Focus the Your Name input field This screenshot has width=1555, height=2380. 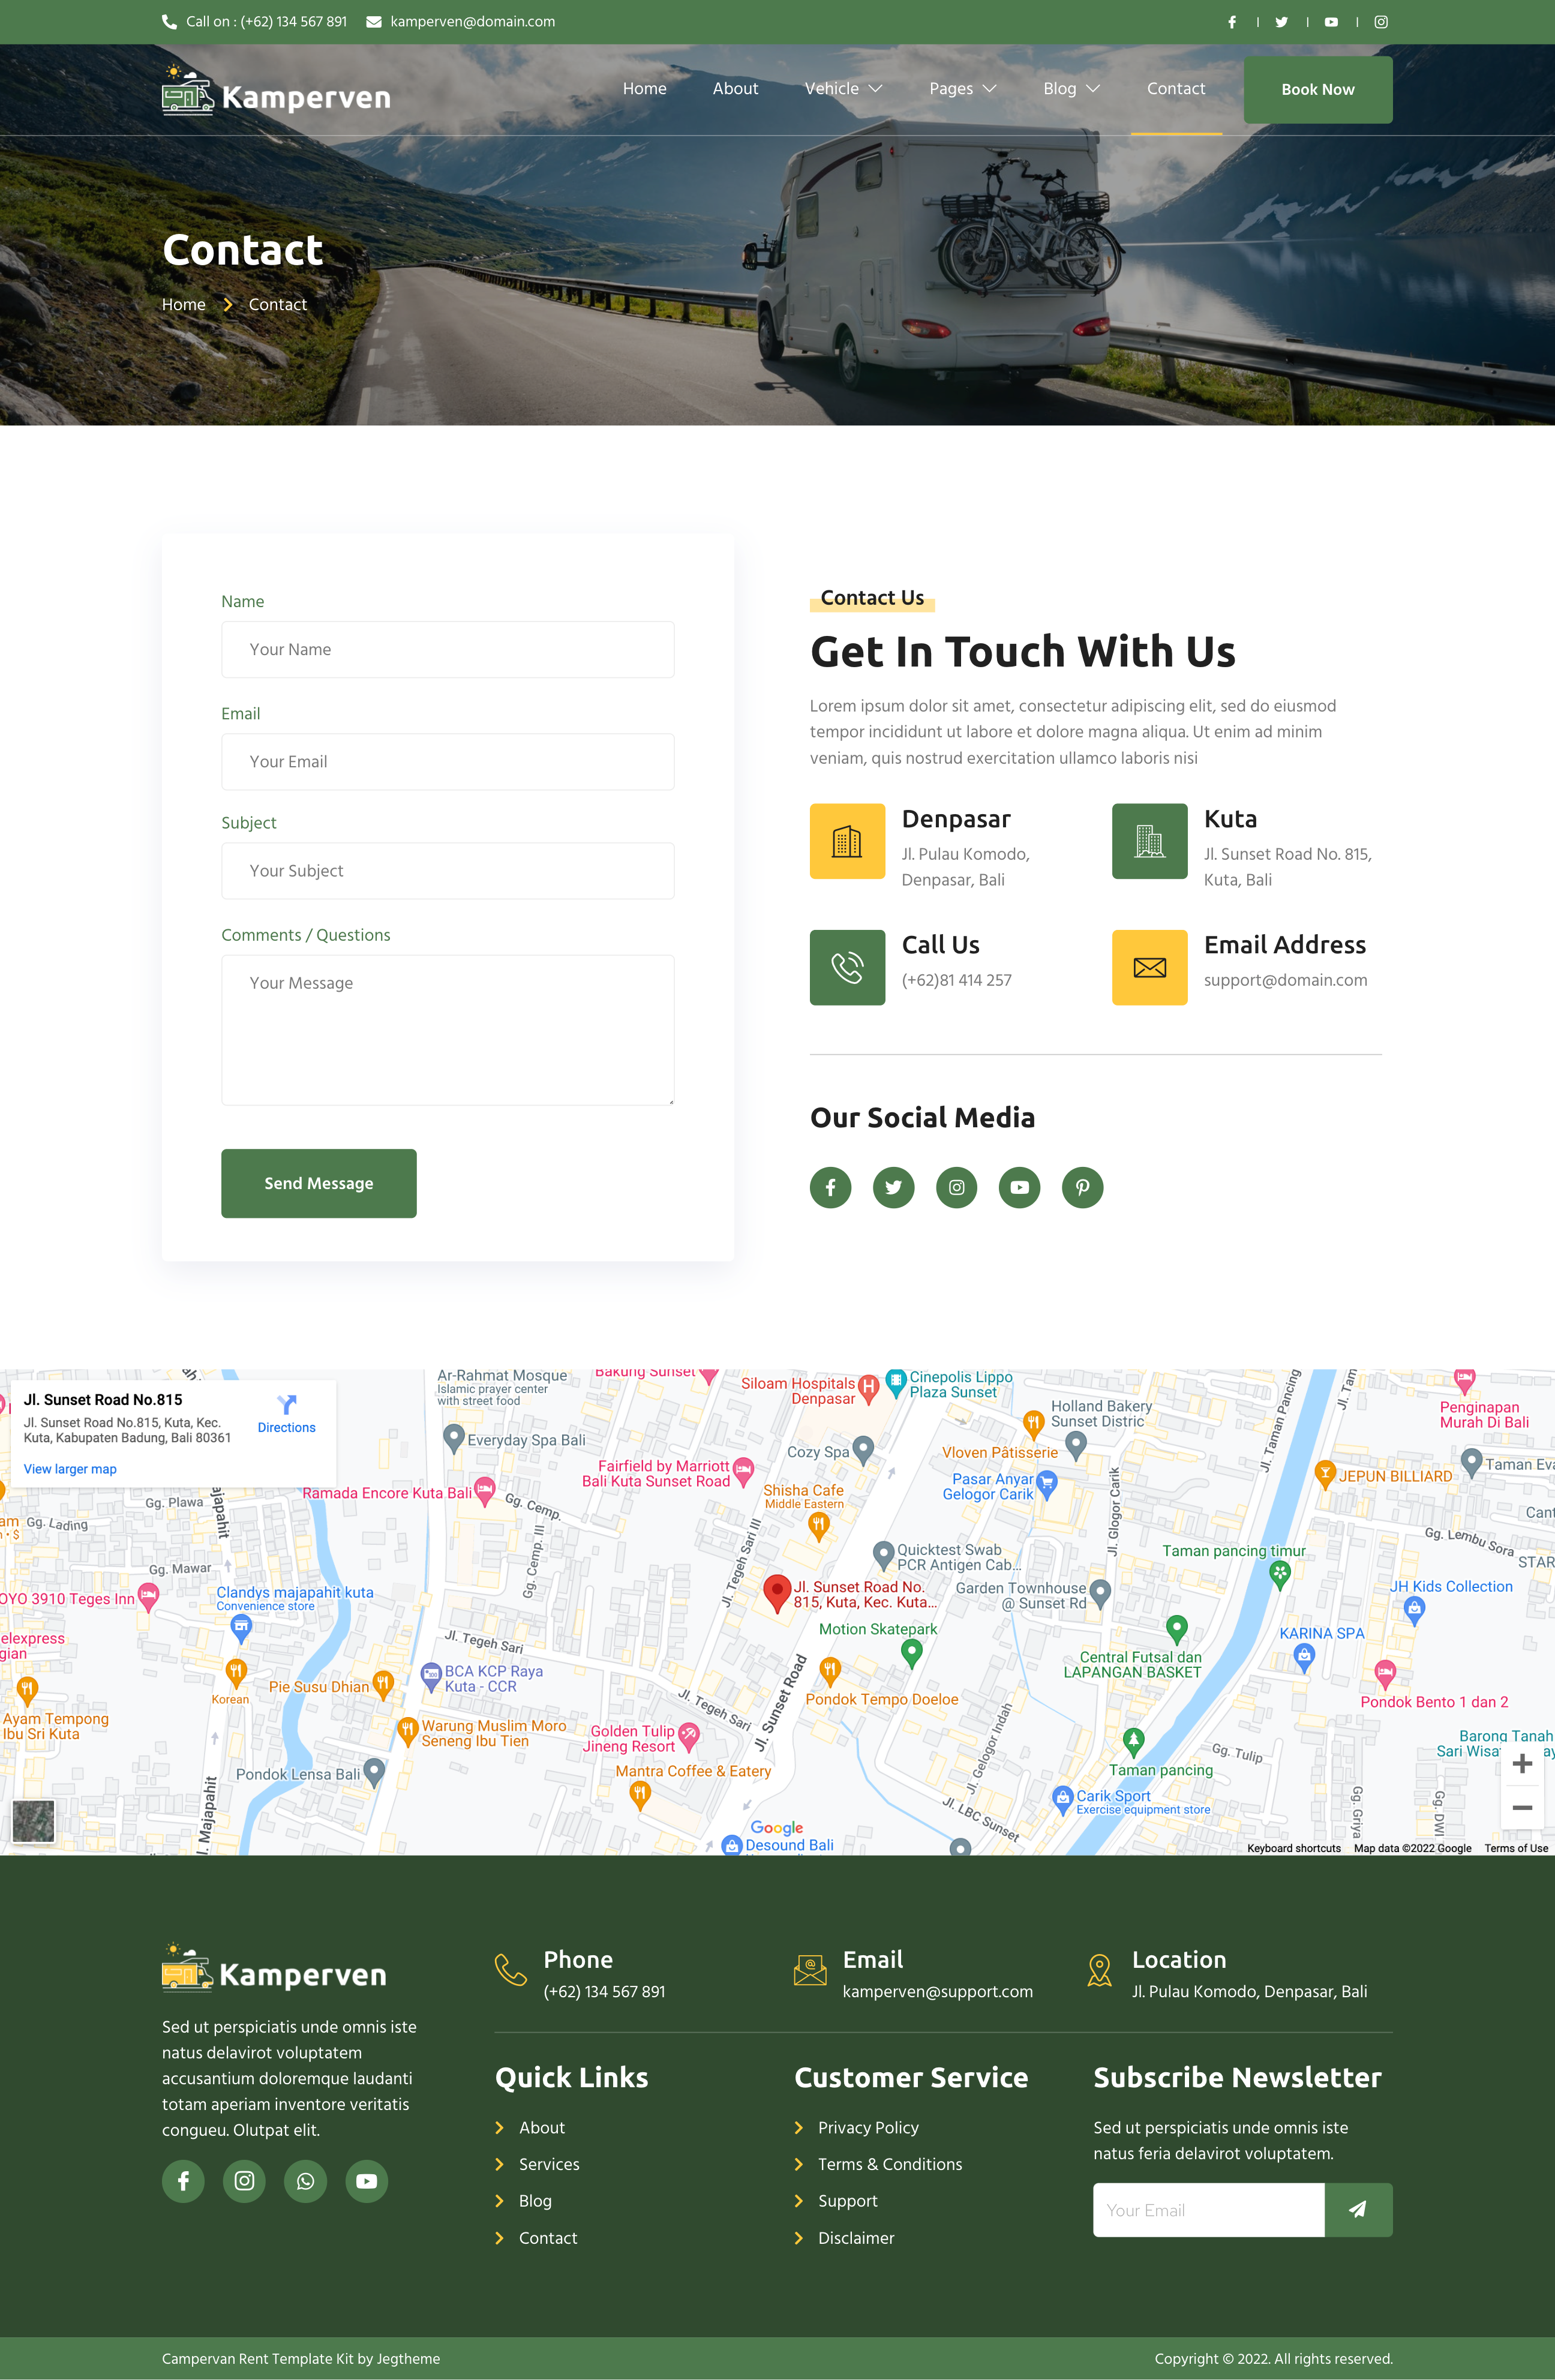447,650
